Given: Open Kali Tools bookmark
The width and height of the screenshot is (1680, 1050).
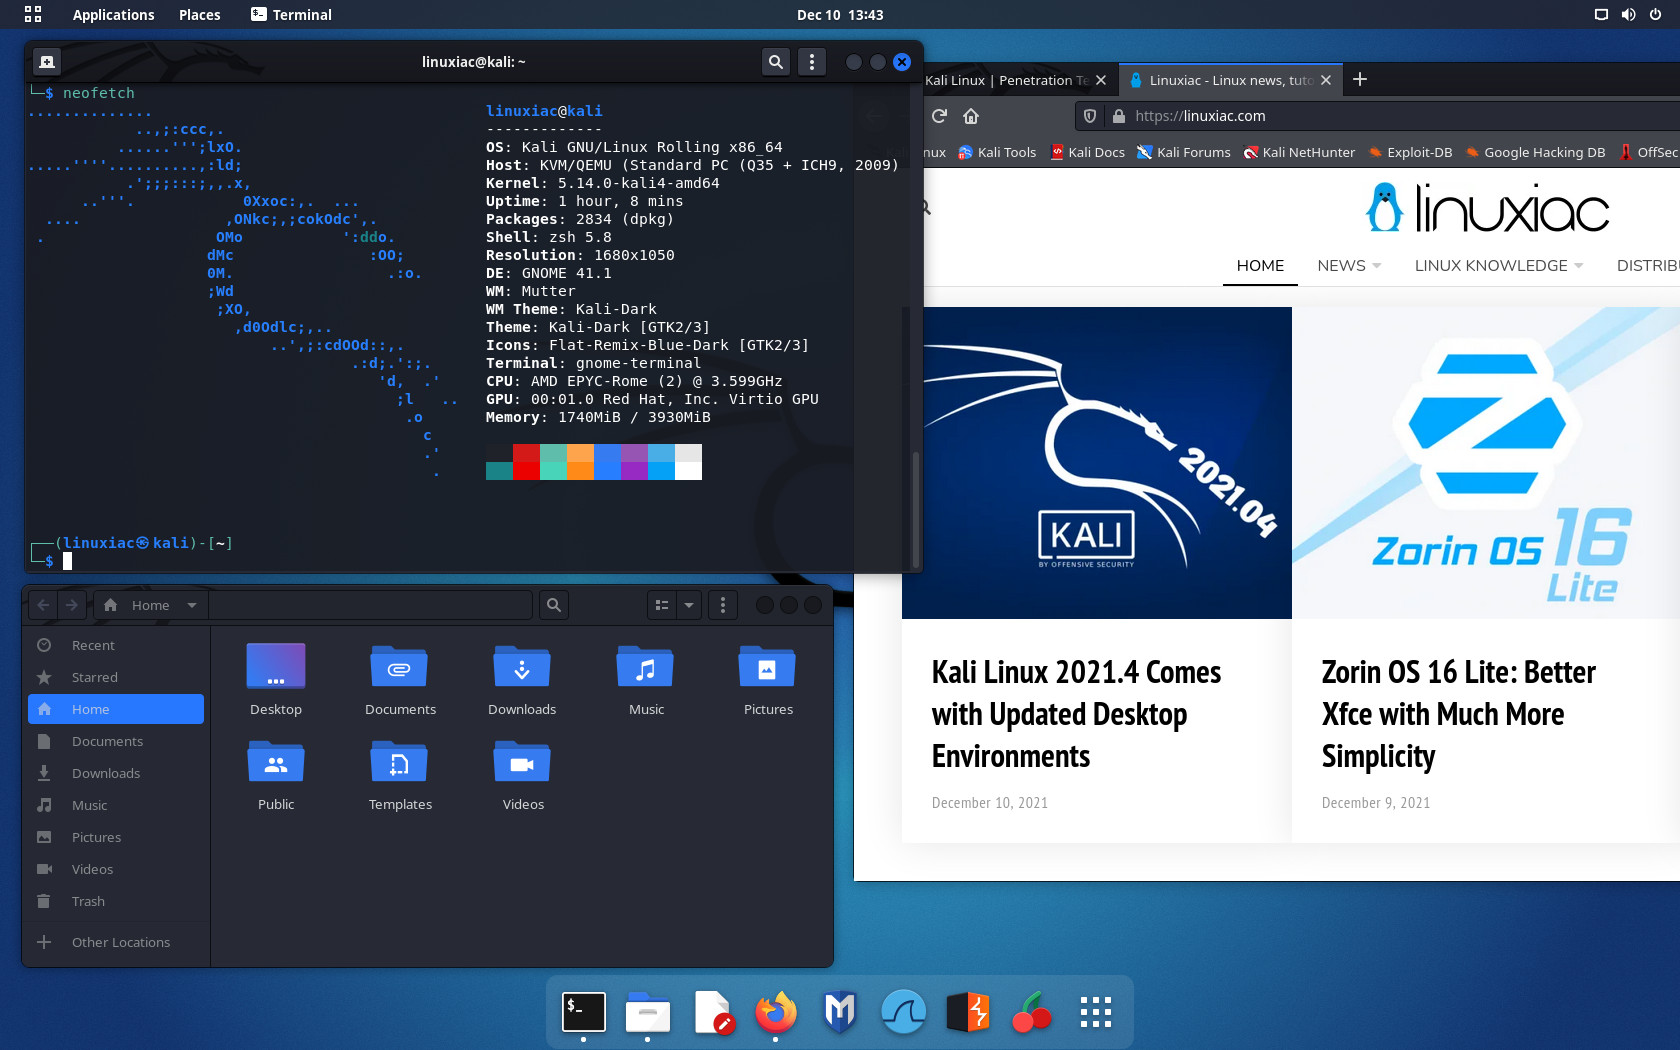Looking at the screenshot, I should pyautogui.click(x=997, y=152).
